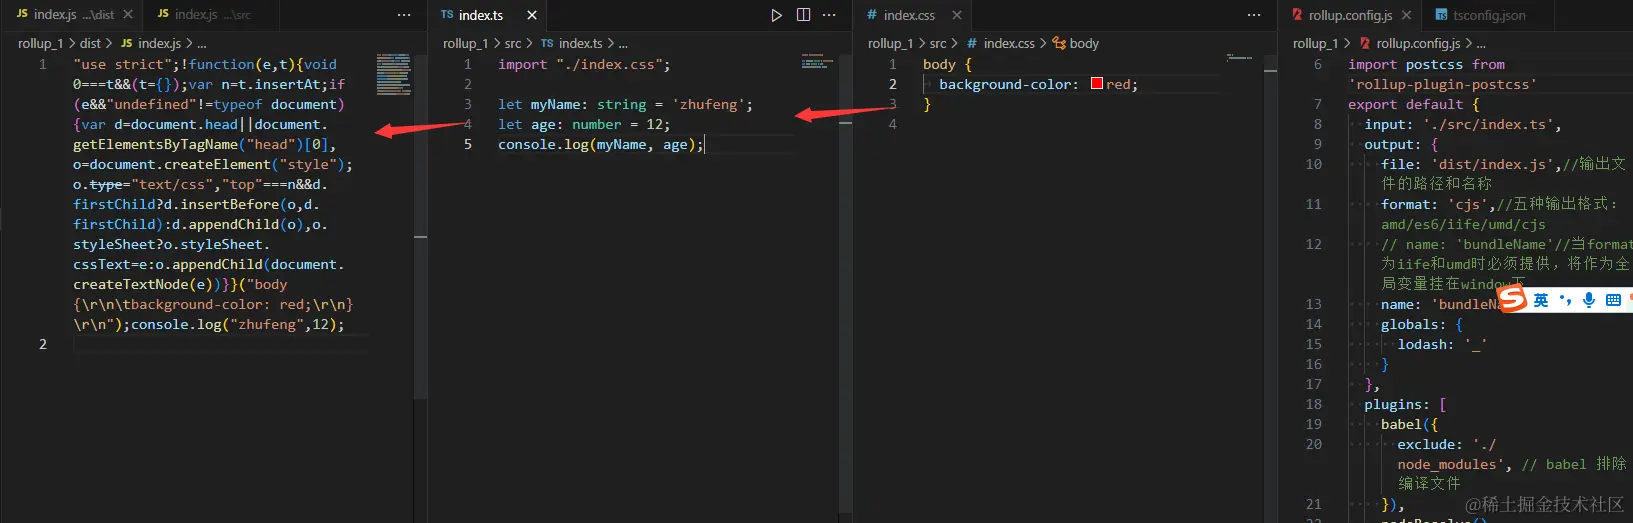
Task: Close the index.ts tab
Action: click(532, 15)
